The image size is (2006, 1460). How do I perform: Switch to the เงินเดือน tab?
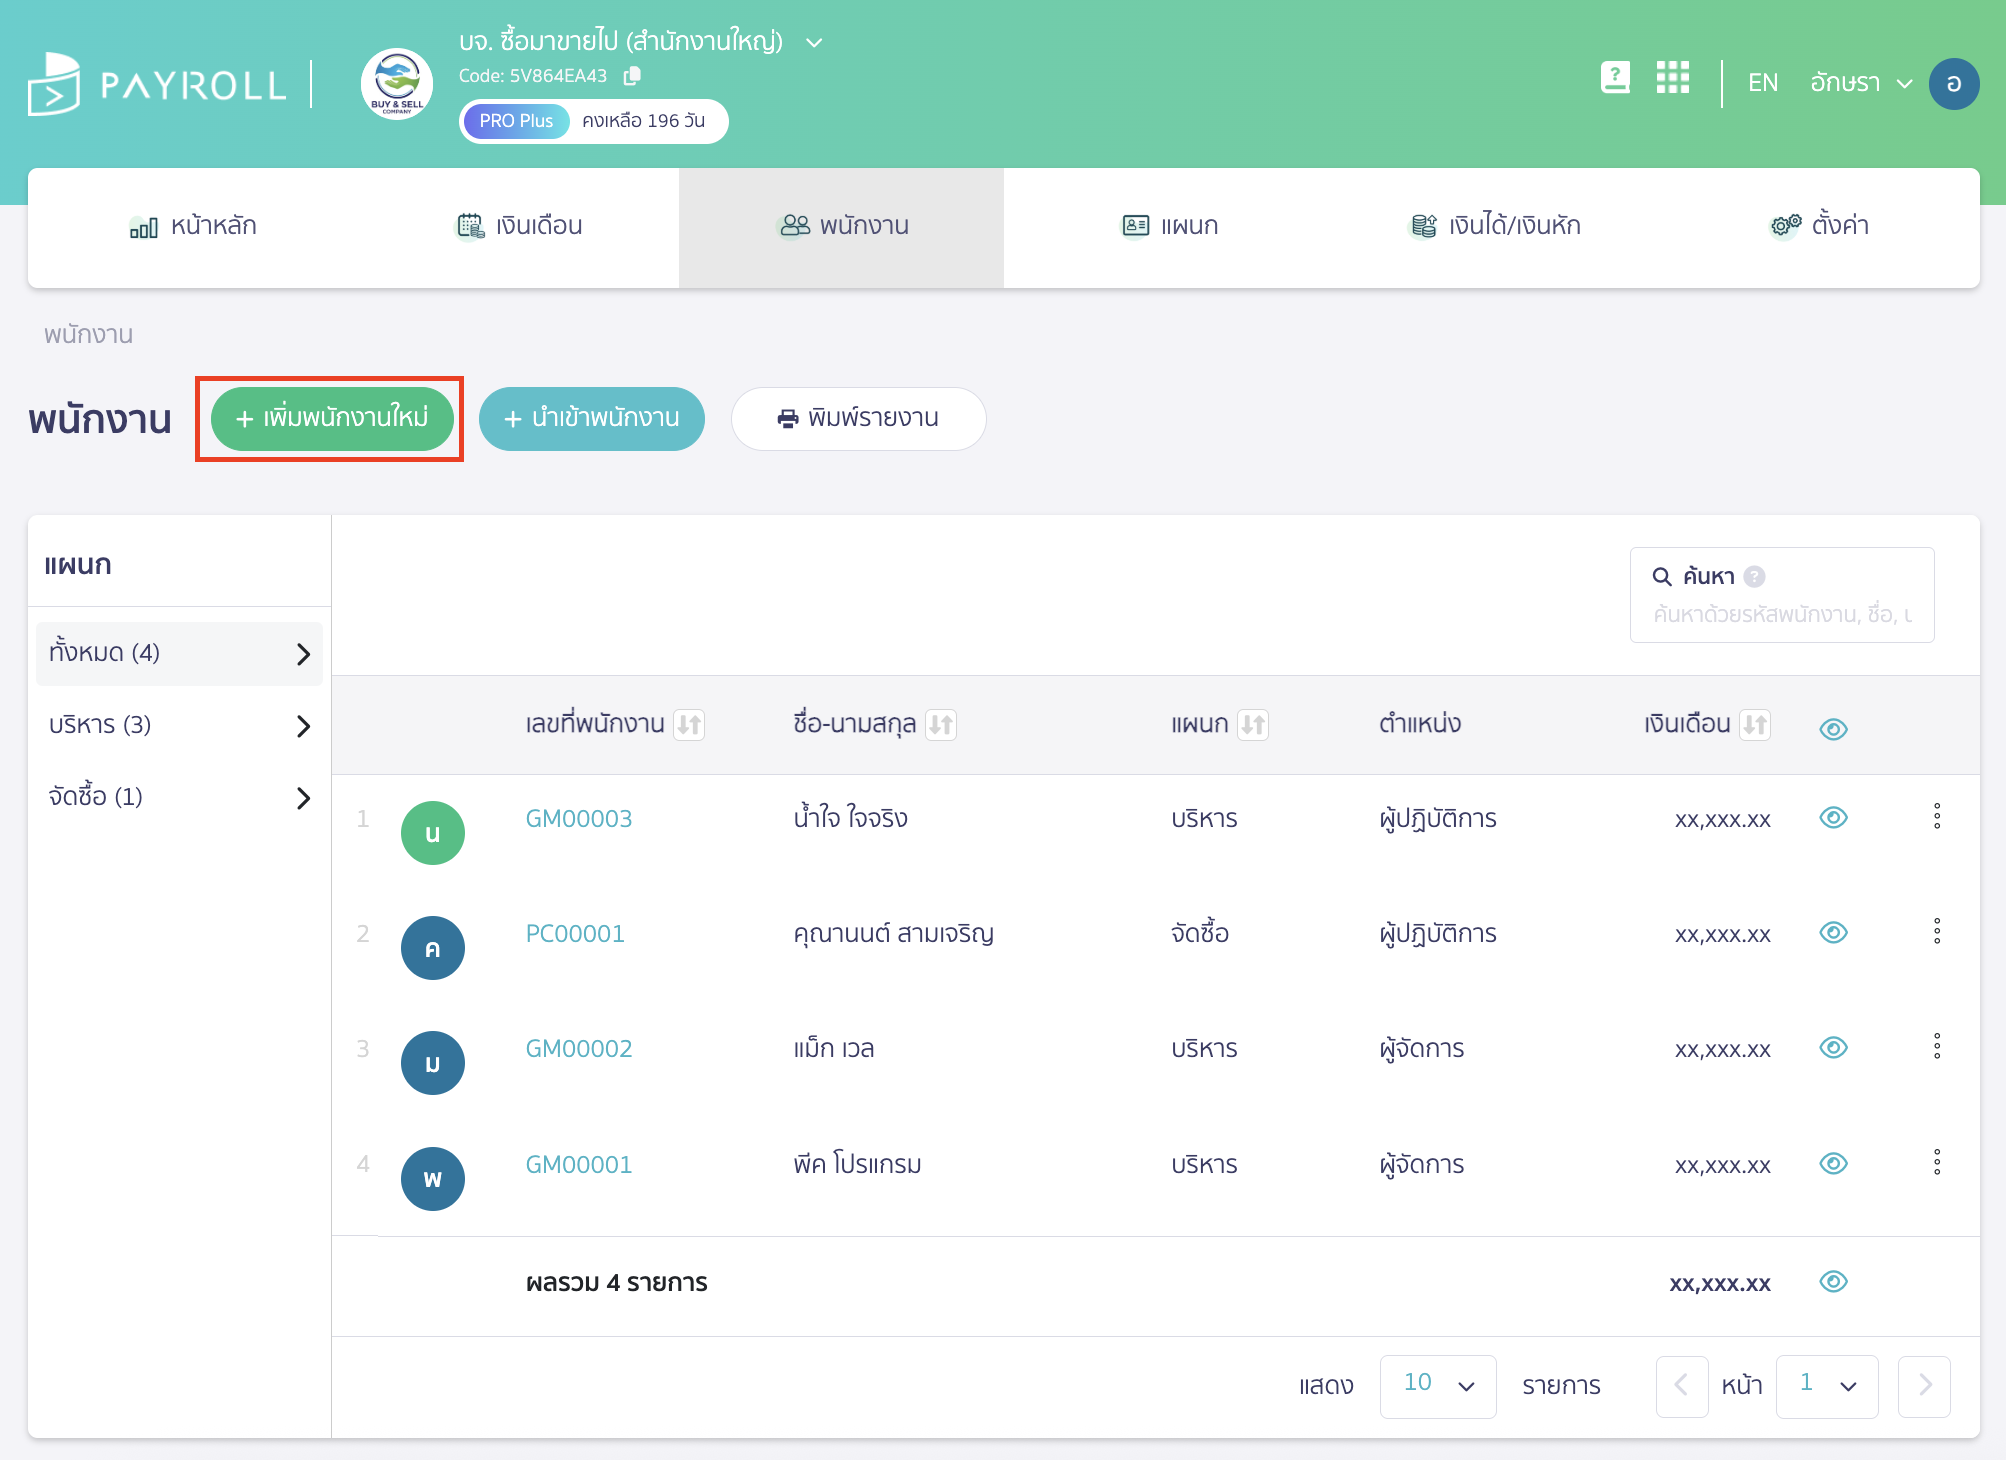[519, 226]
